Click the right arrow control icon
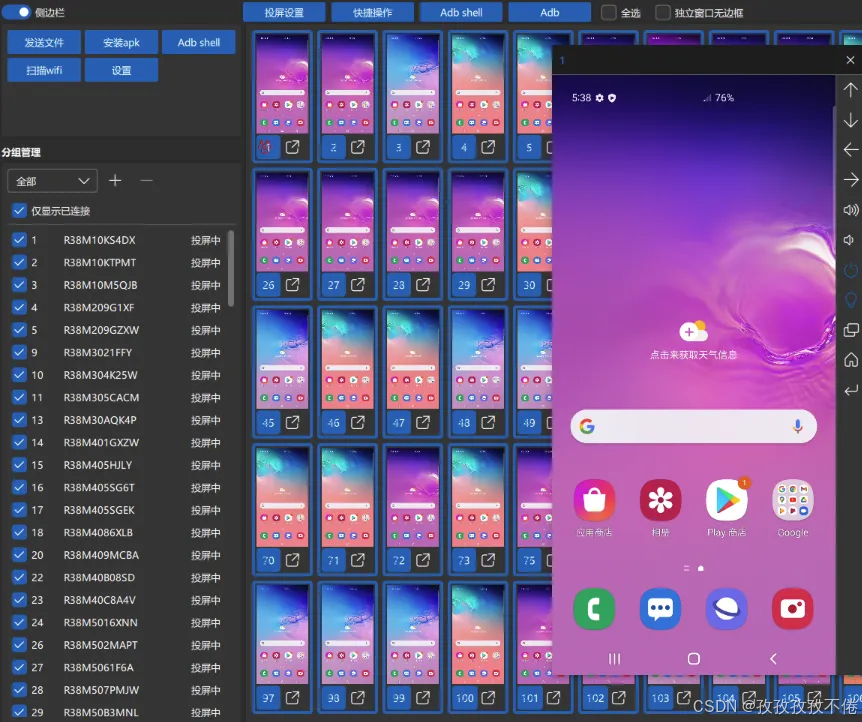Screen dimensions: 862x722 coord(850,180)
